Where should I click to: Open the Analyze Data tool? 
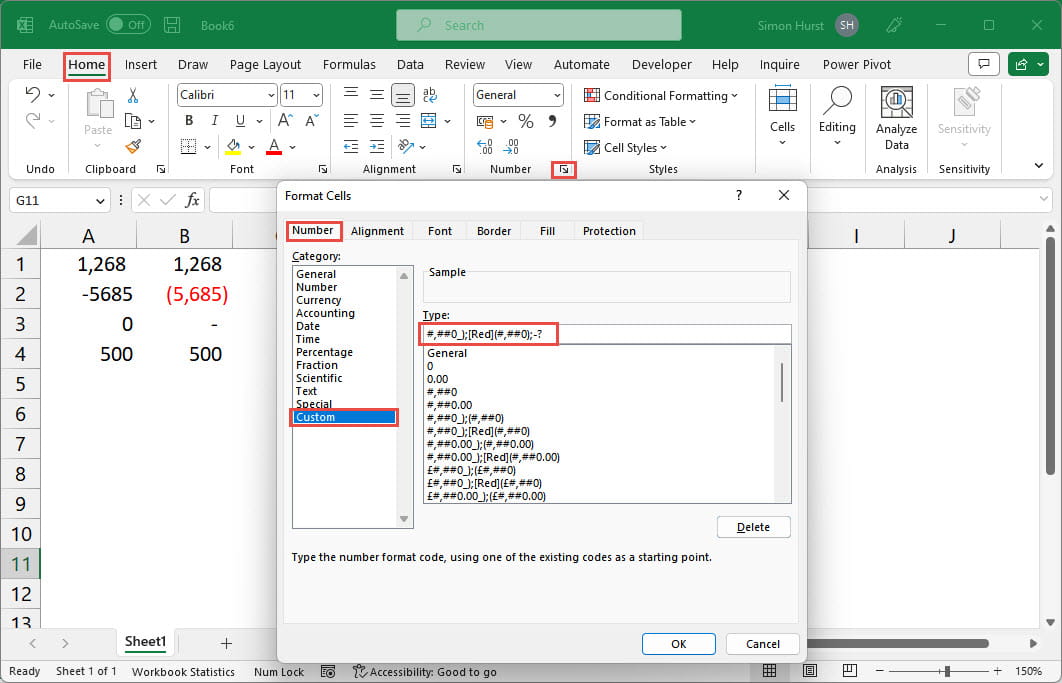pyautogui.click(x=896, y=118)
